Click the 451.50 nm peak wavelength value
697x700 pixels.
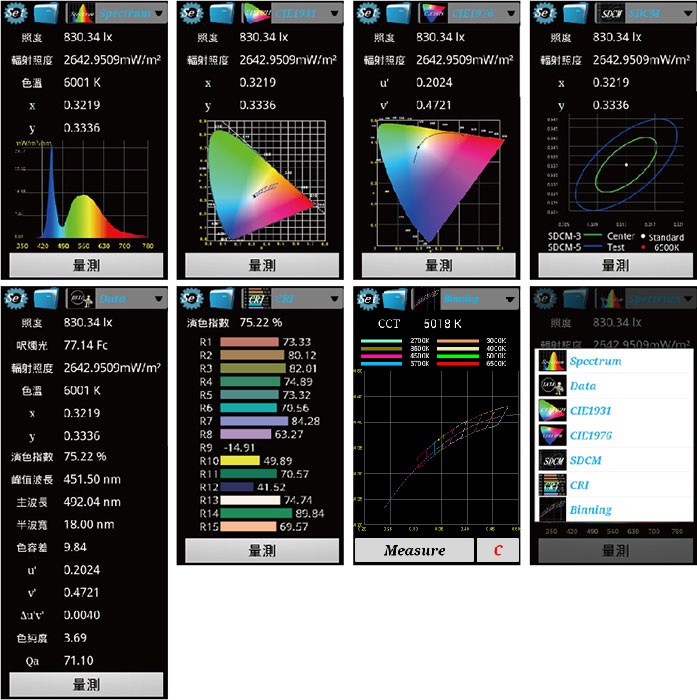point(92,479)
